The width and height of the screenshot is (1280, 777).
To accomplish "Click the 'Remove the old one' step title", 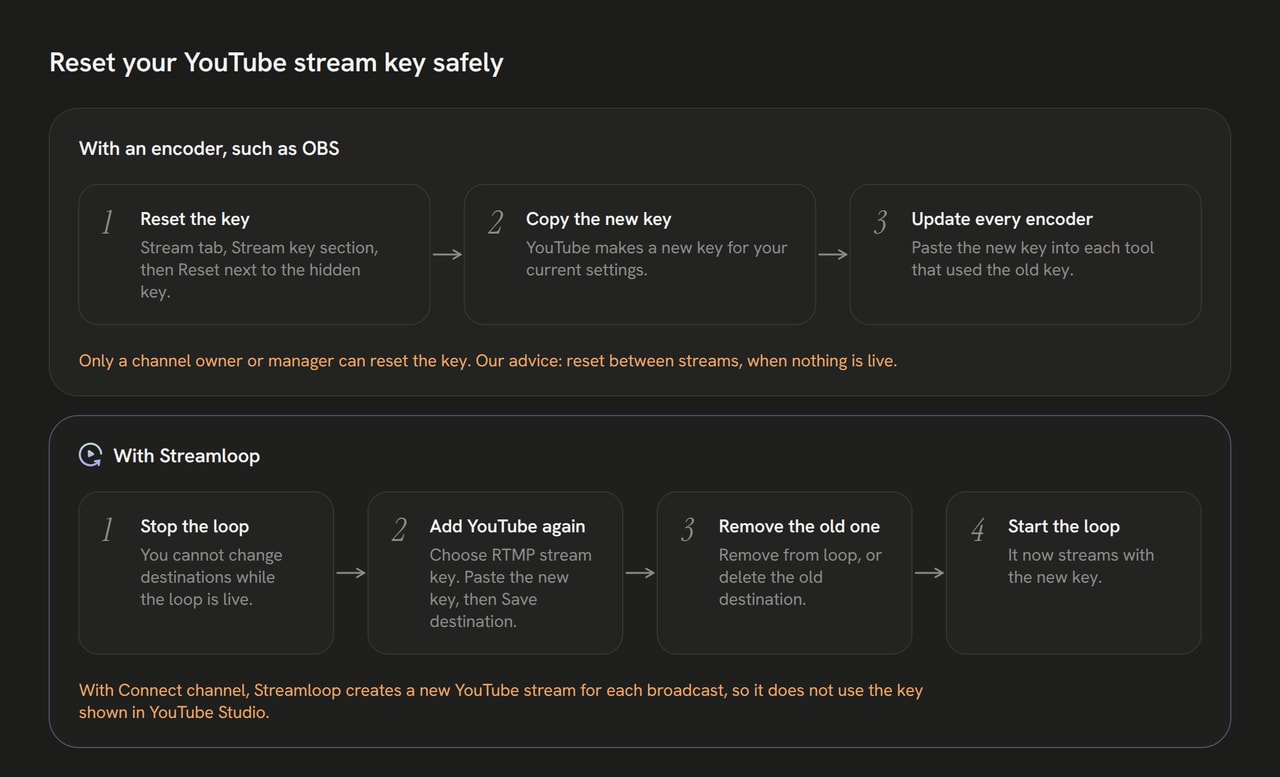I will click(799, 526).
